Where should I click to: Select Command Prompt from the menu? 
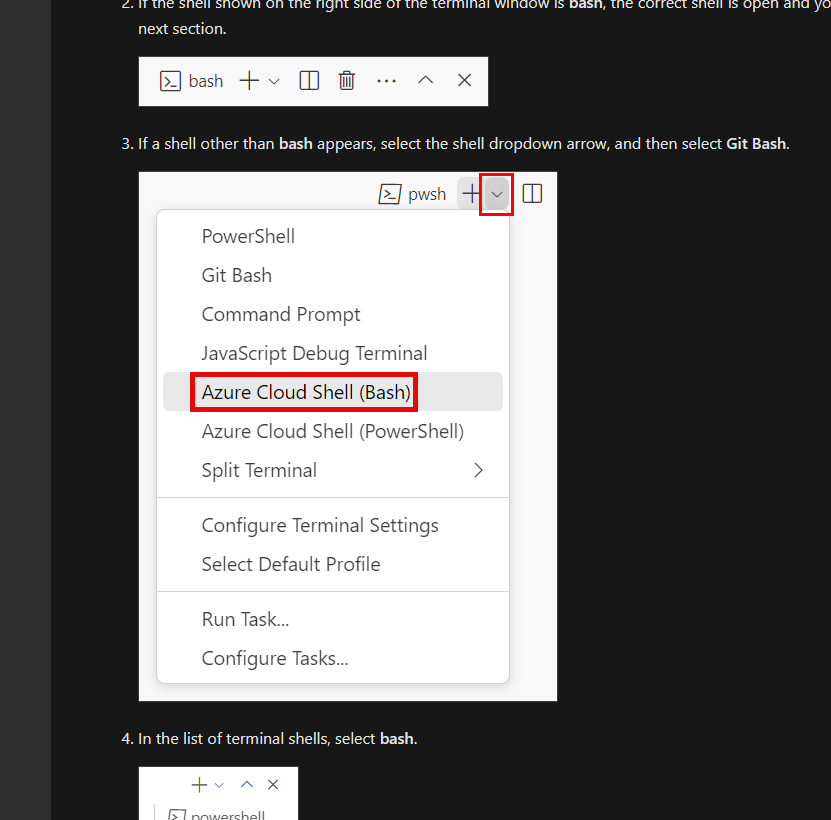[x=281, y=314]
